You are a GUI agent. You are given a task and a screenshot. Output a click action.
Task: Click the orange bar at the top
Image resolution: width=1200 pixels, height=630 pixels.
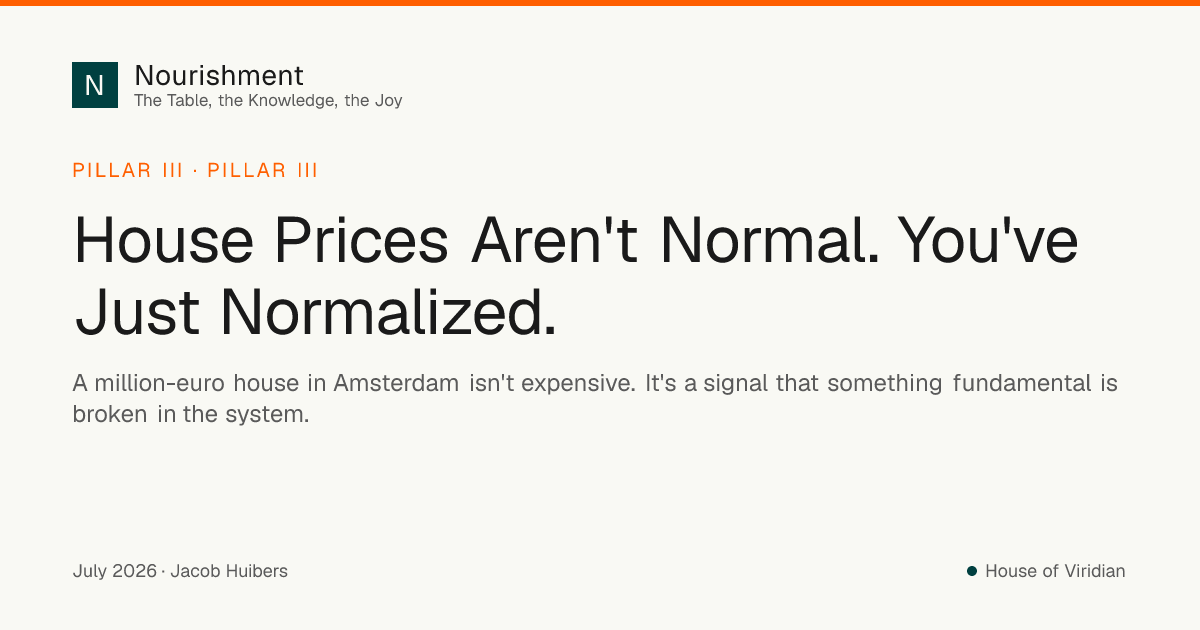[600, 3]
